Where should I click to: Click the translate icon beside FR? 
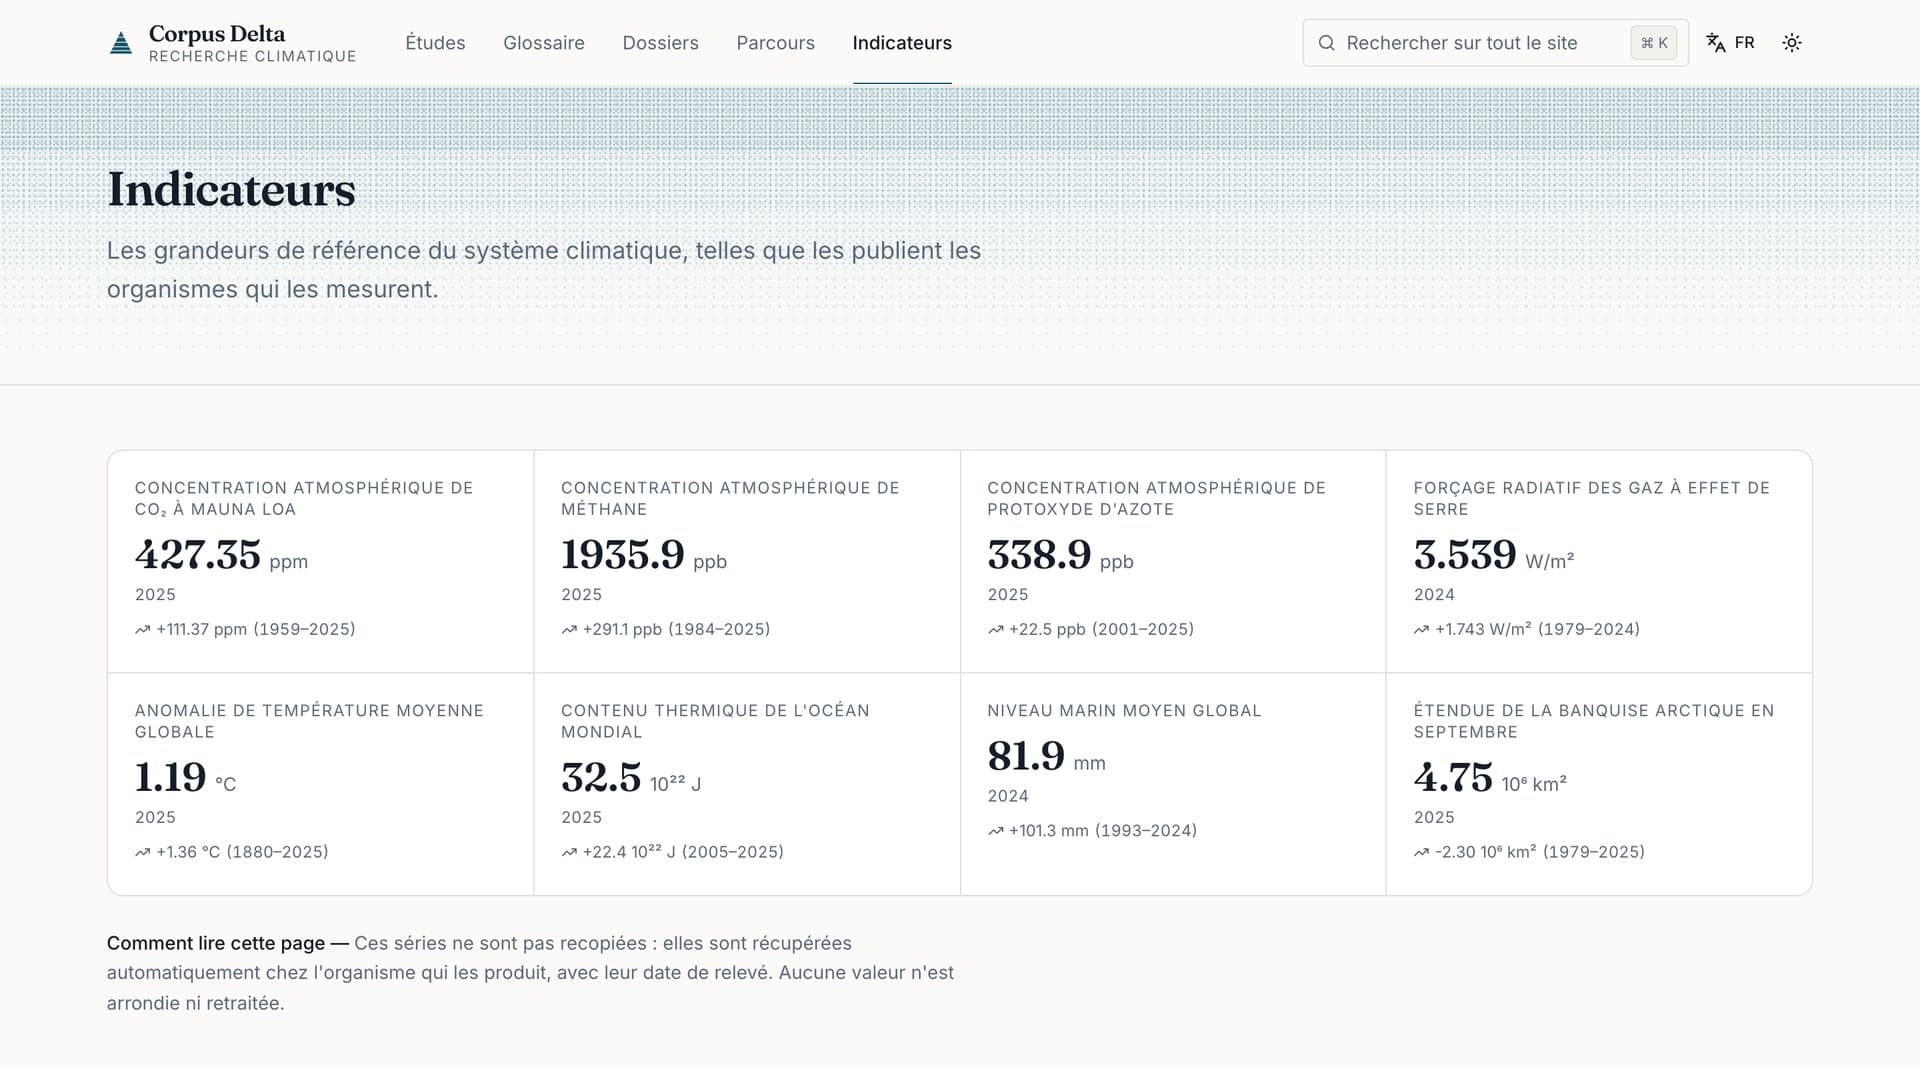point(1716,43)
